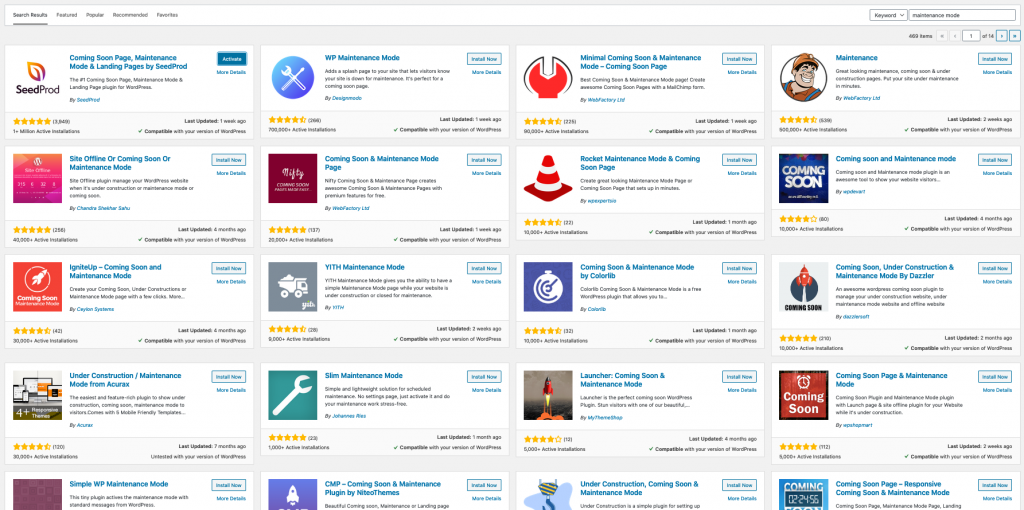1024x510 pixels.
Task: Select the Colorlib Coming Soon stopwatch icon
Action: [548, 287]
